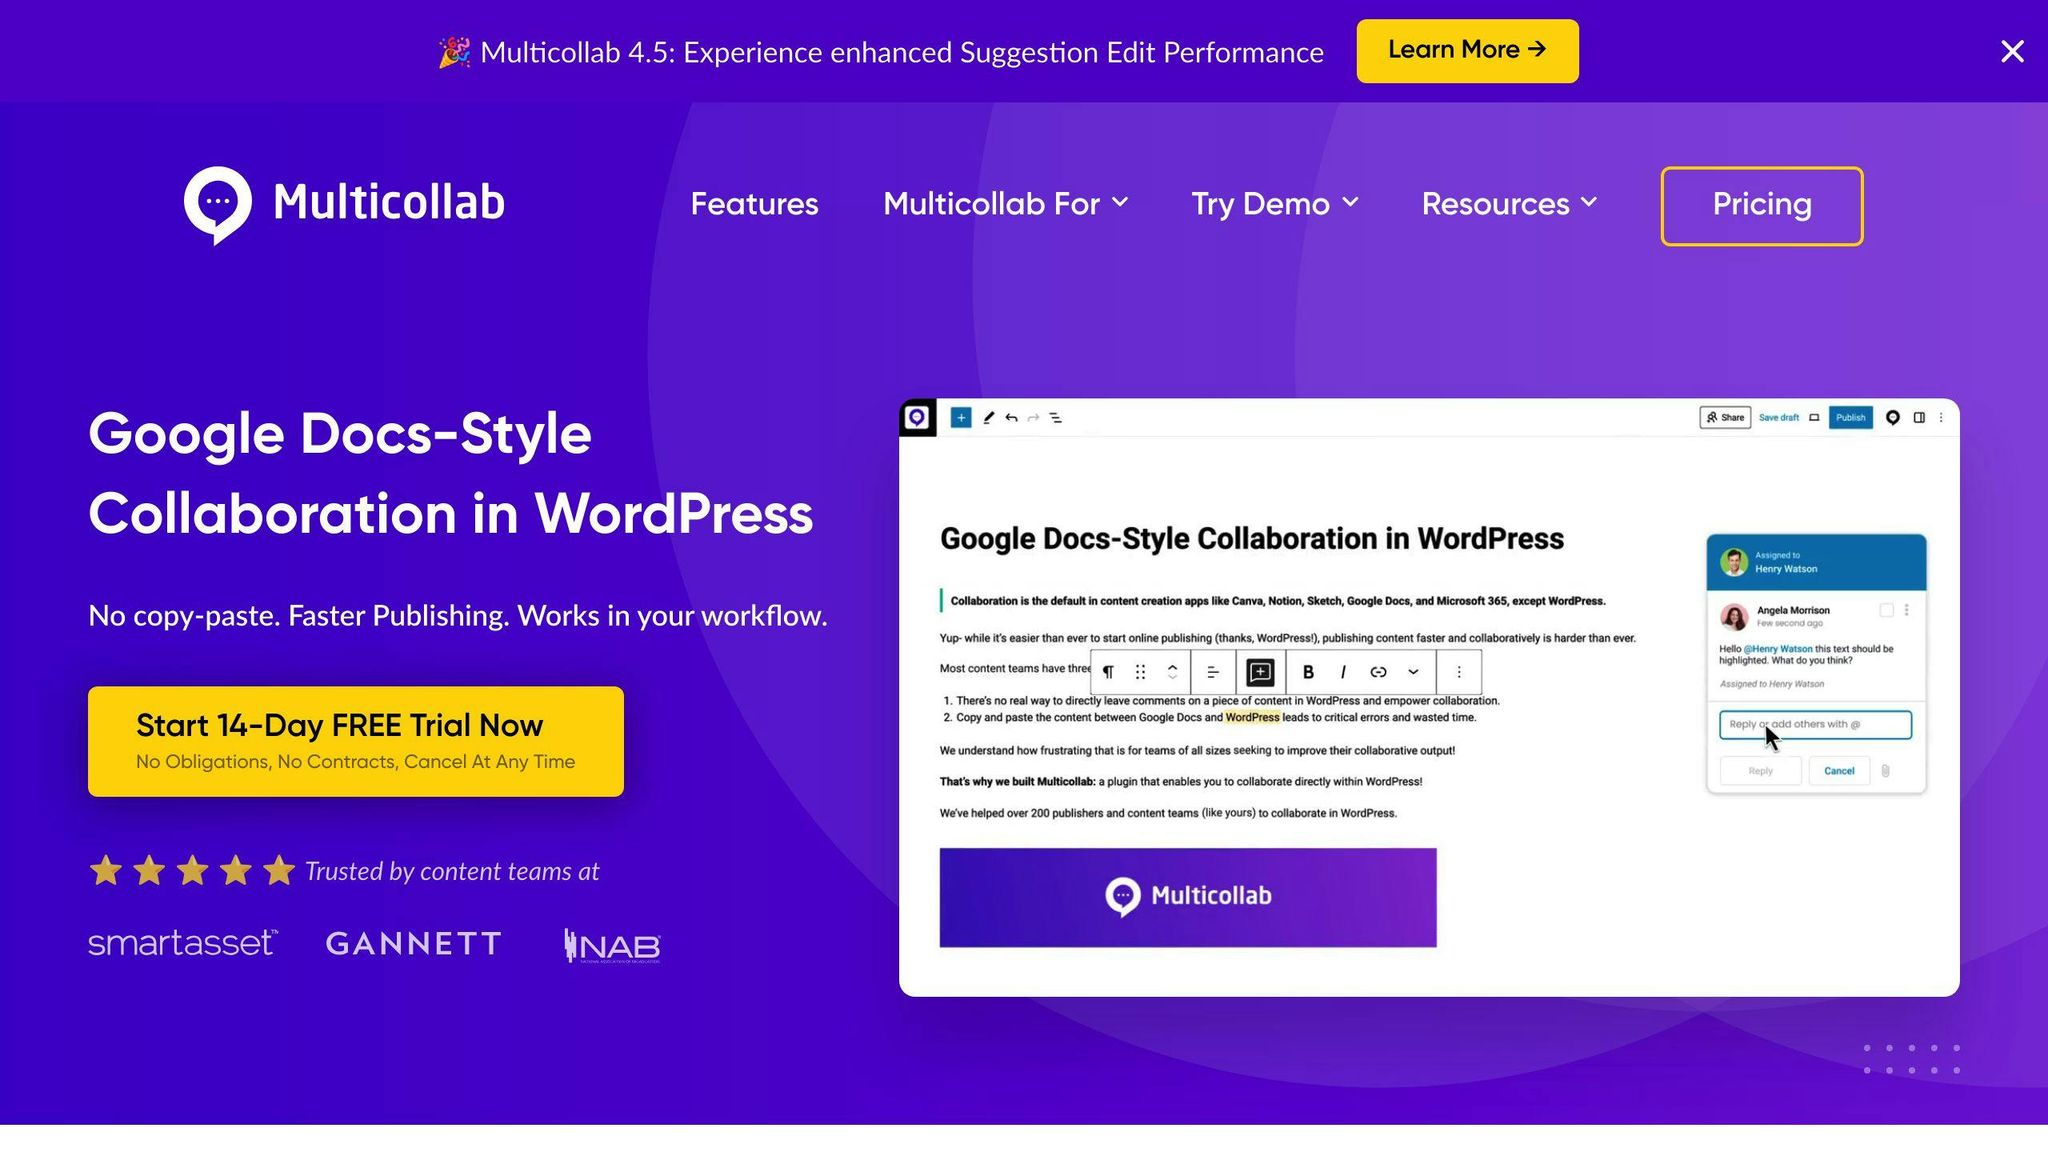Close the announcement banner with the X
2048x1152 pixels.
[x=2012, y=51]
